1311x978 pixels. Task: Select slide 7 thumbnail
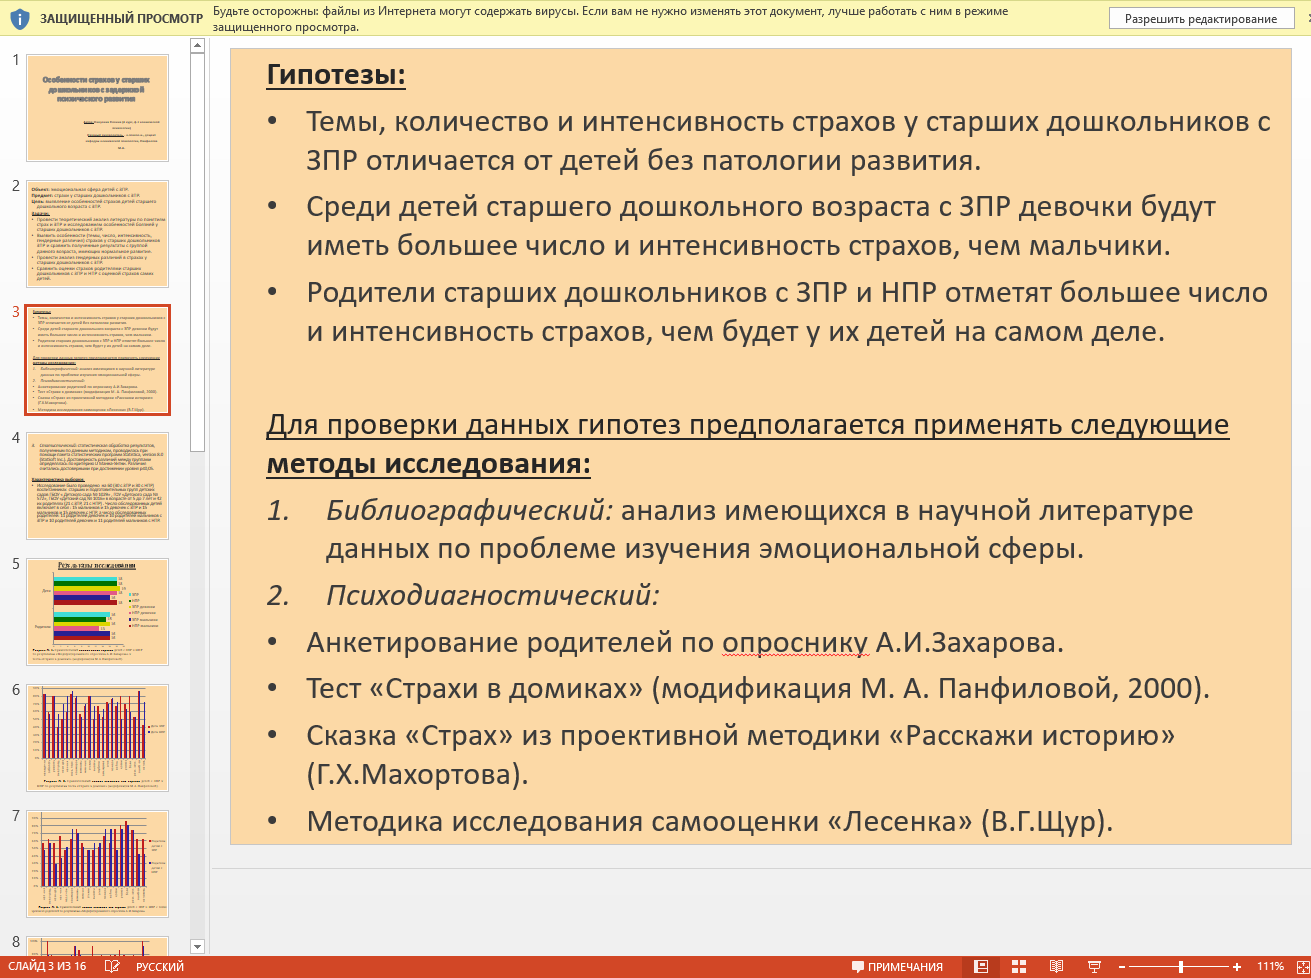coord(97,864)
